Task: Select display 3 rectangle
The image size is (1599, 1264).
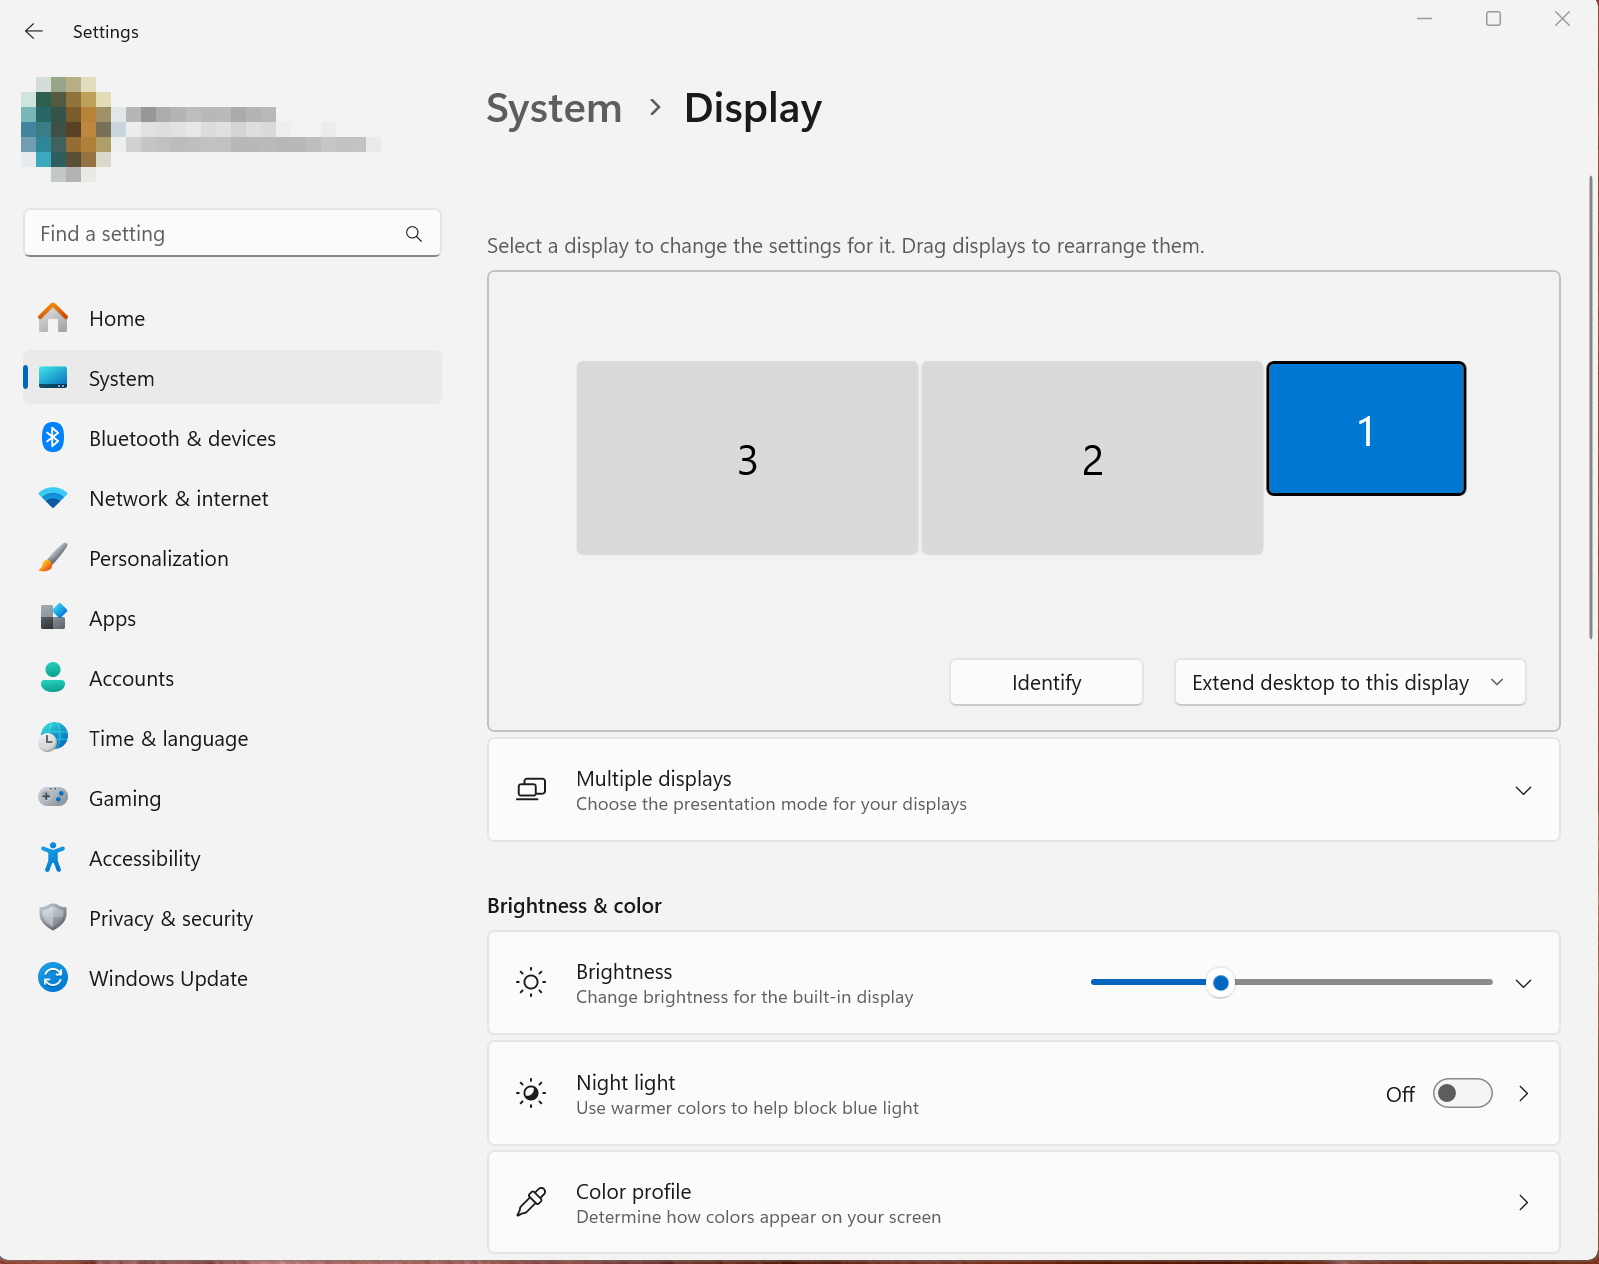Action: pyautogui.click(x=747, y=458)
